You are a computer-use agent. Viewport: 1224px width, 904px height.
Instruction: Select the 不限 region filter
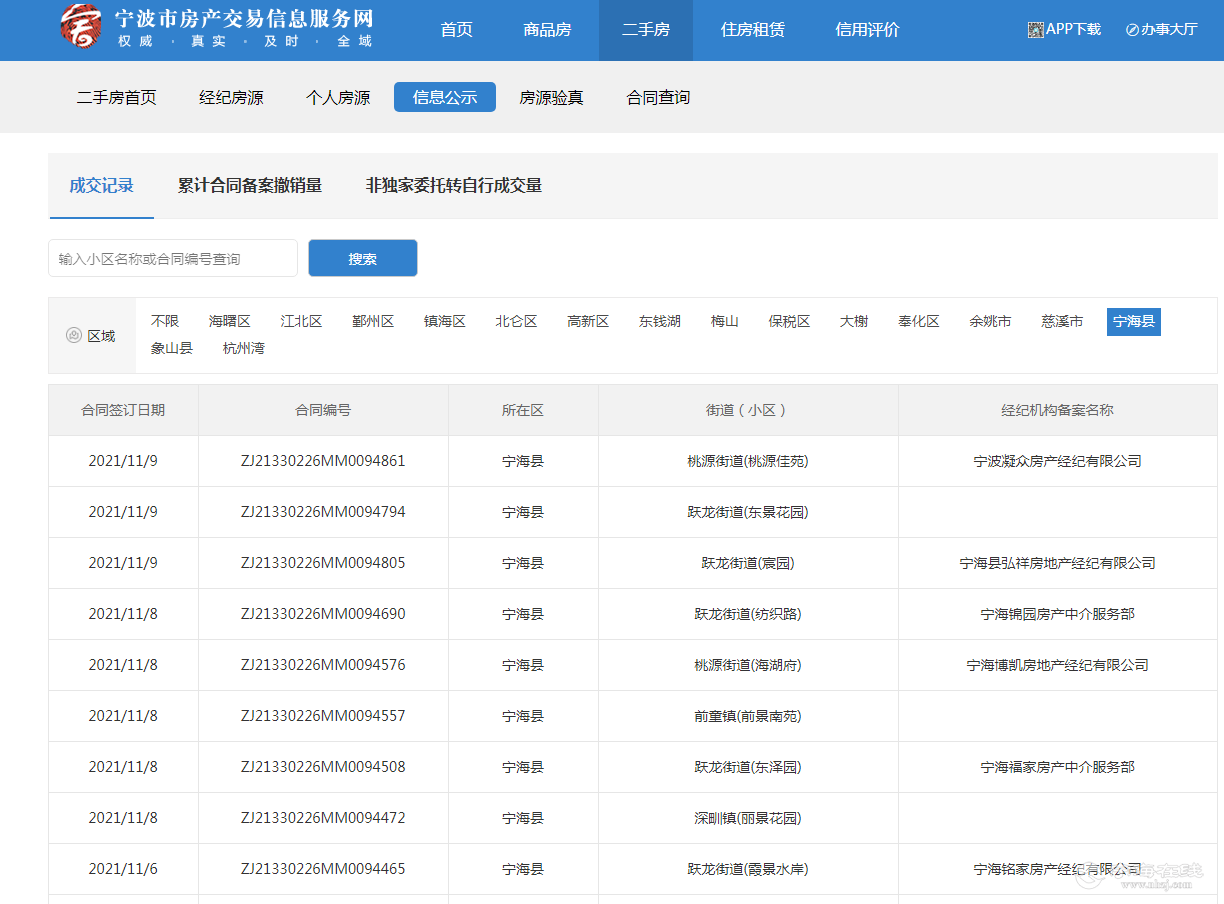point(165,322)
